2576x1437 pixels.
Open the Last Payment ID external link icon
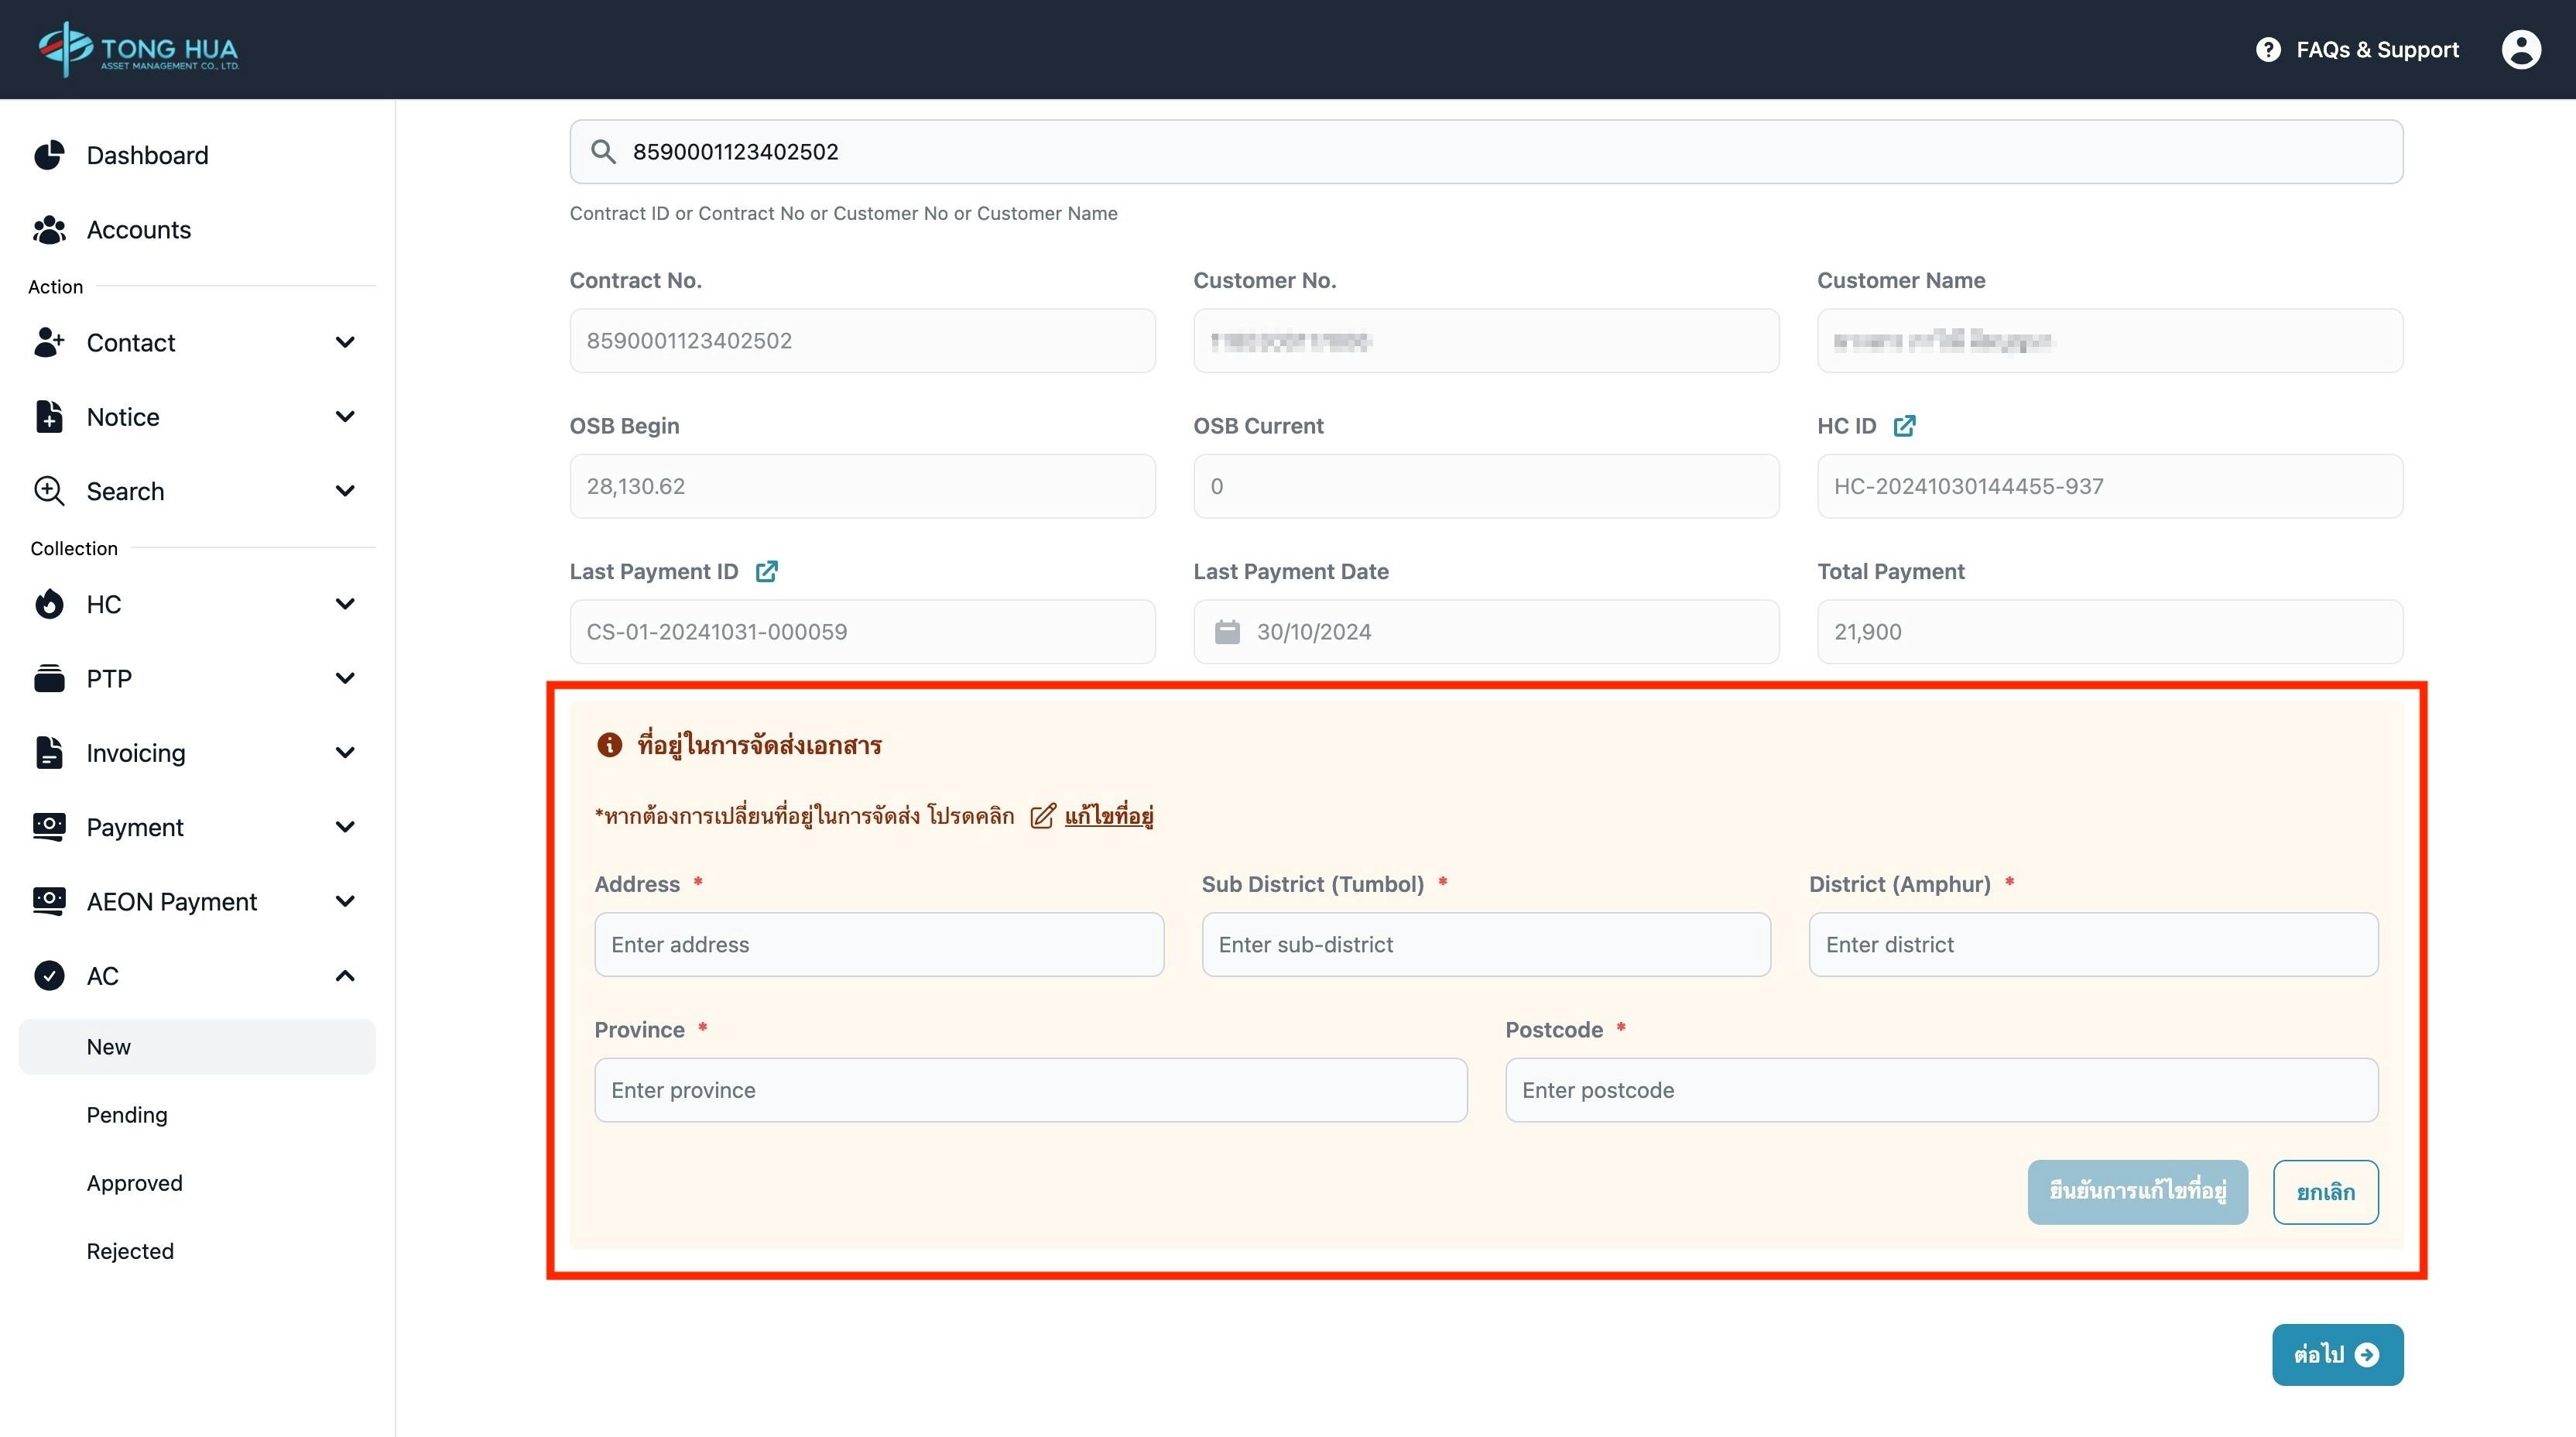tap(766, 571)
